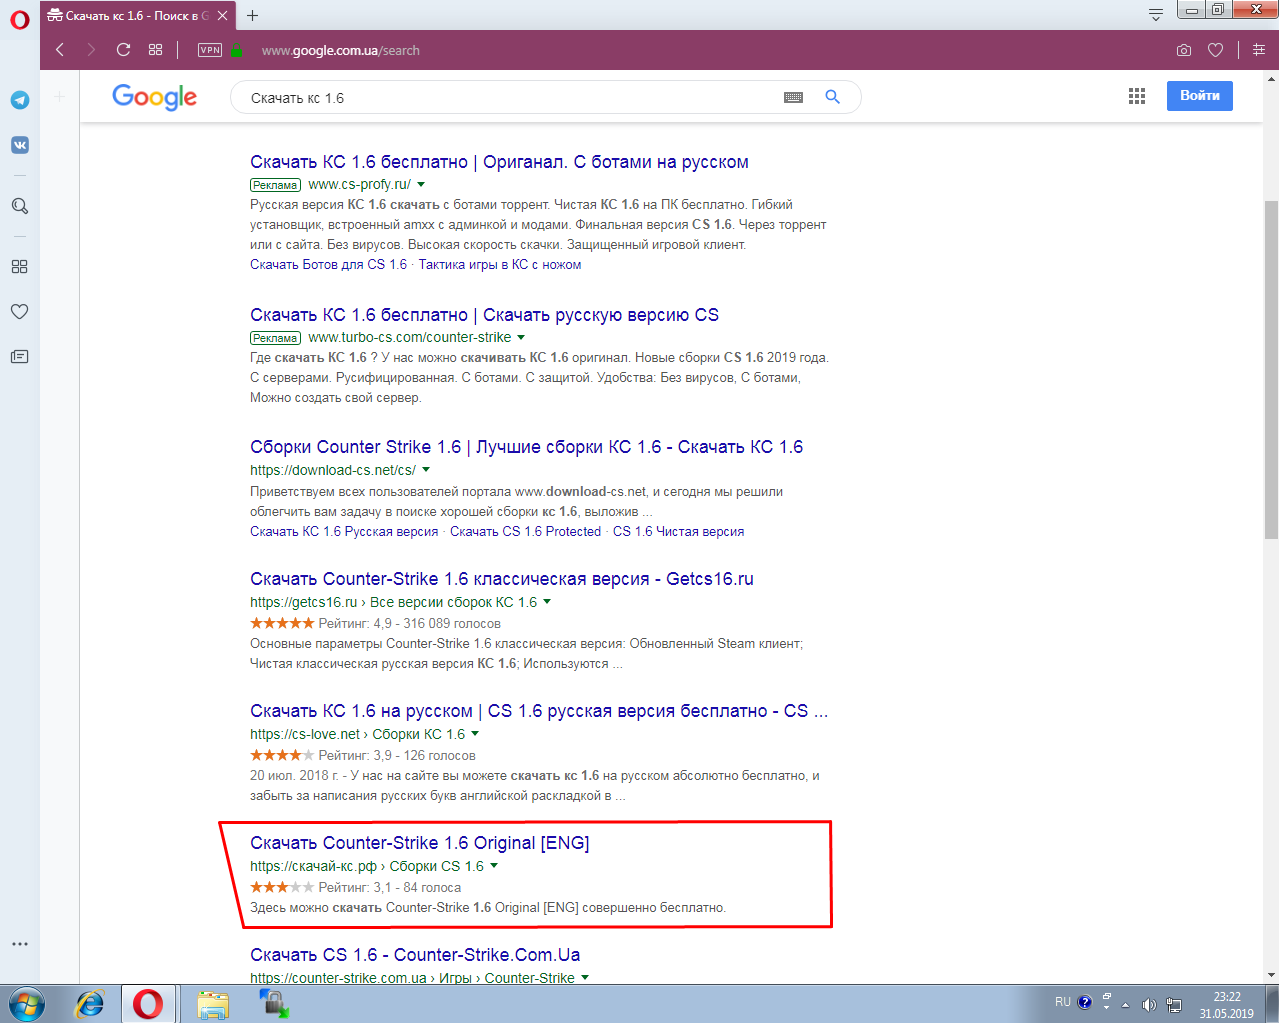This screenshot has width=1279, height=1023.
Task: Open Bookmarks heart in the sidebar
Action: coord(19,312)
